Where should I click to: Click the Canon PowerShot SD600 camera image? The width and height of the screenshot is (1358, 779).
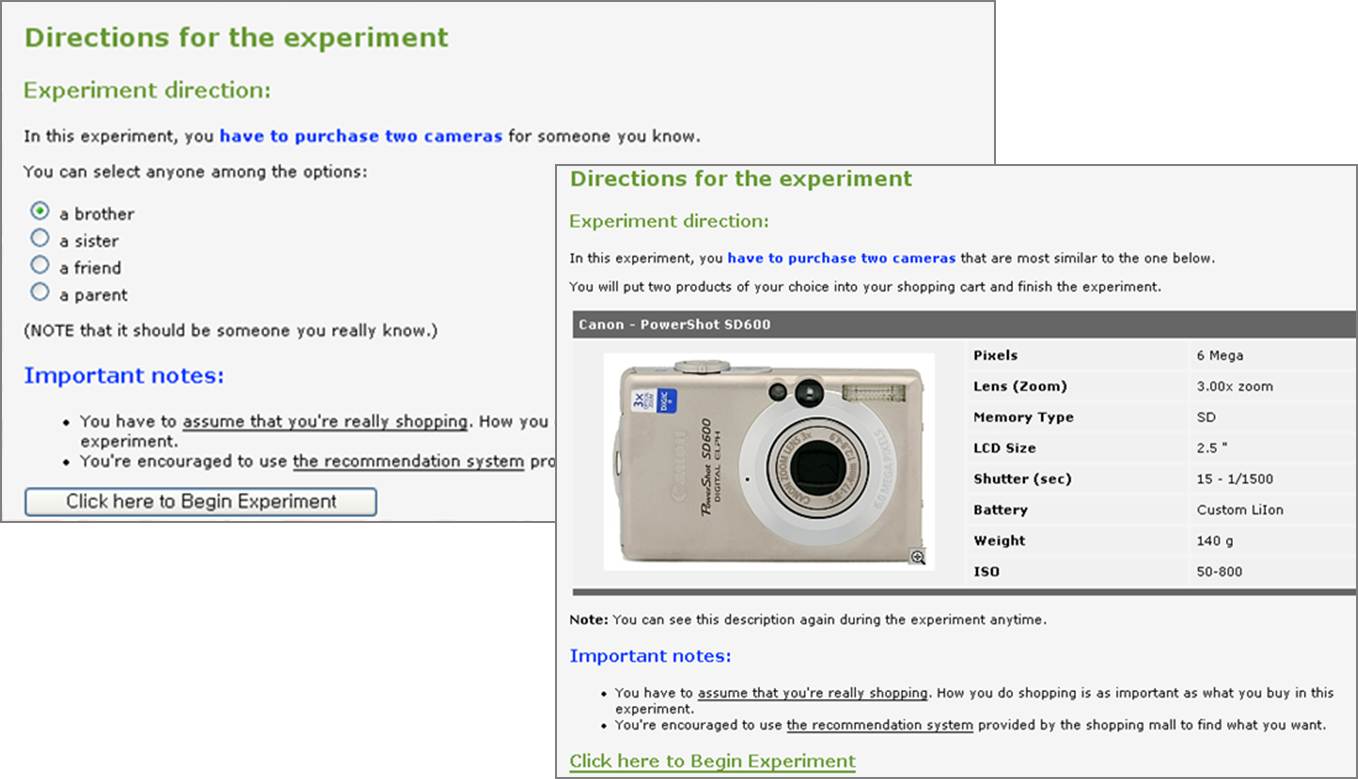tap(769, 461)
